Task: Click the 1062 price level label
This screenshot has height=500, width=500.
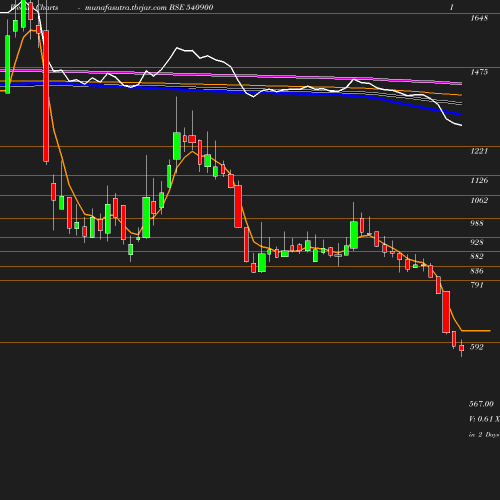Action: [x=479, y=200]
